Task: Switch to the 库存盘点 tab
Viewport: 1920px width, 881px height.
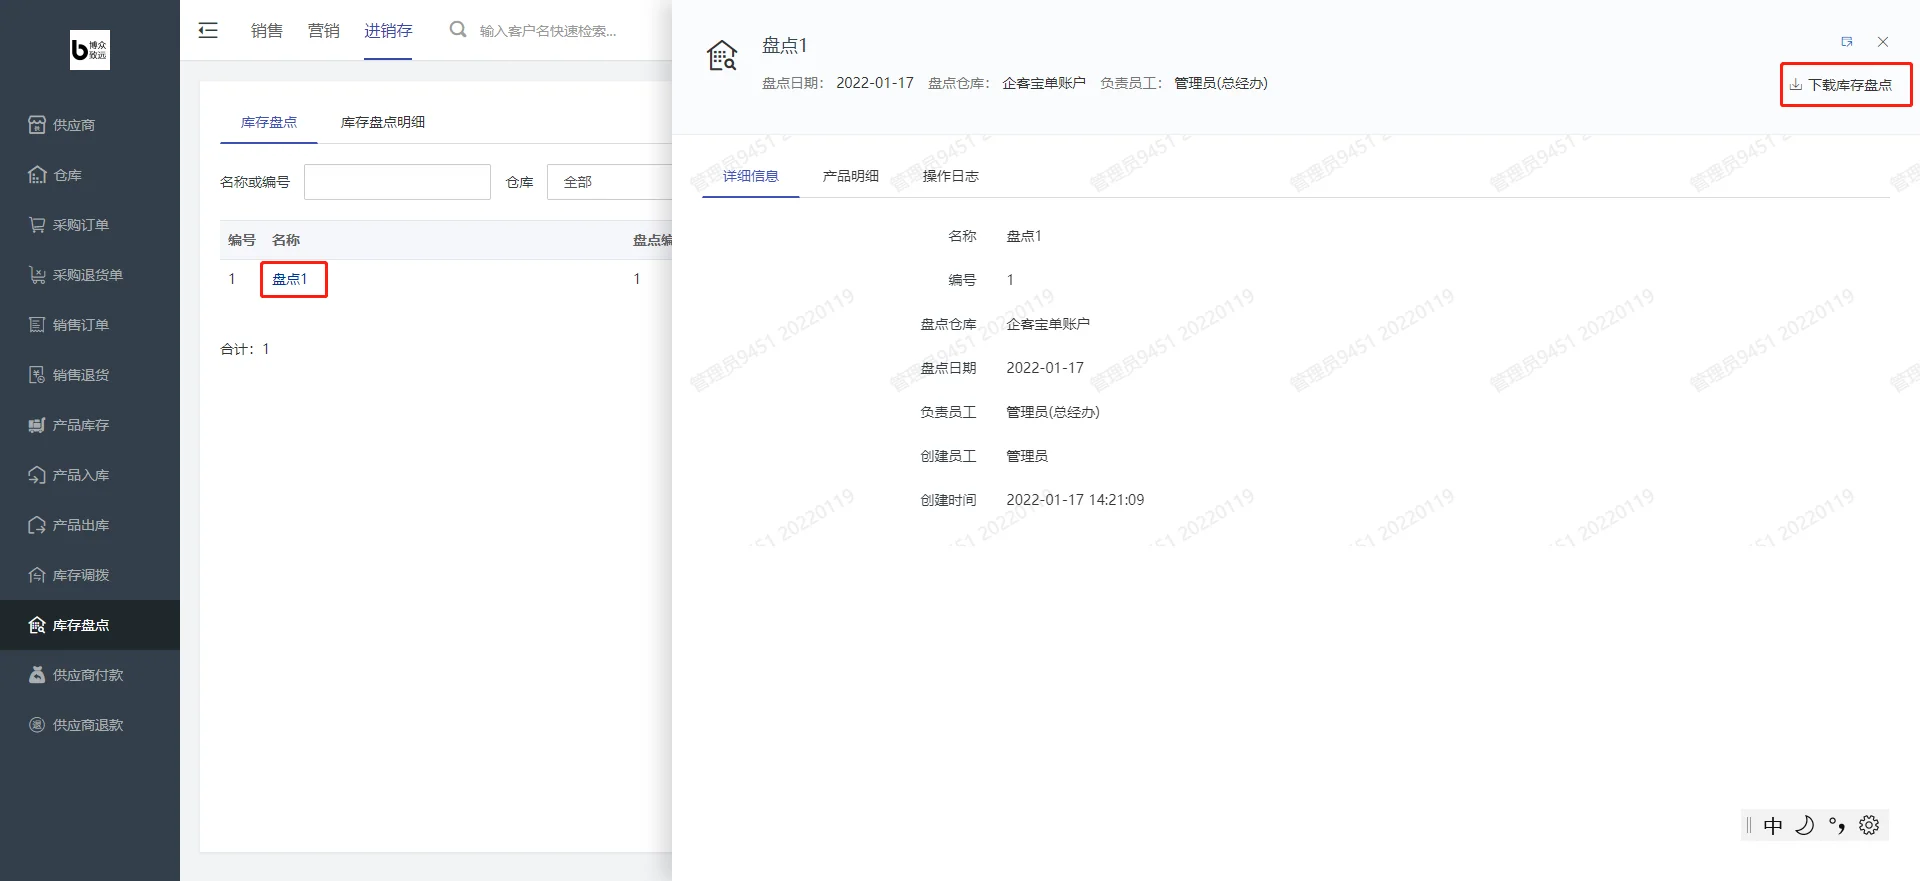Action: [269, 122]
